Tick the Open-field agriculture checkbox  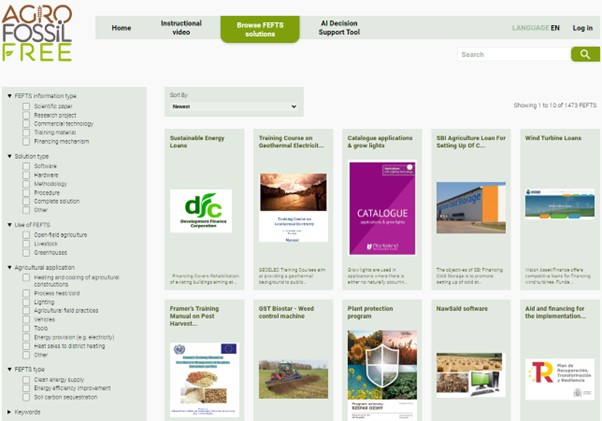point(26,235)
